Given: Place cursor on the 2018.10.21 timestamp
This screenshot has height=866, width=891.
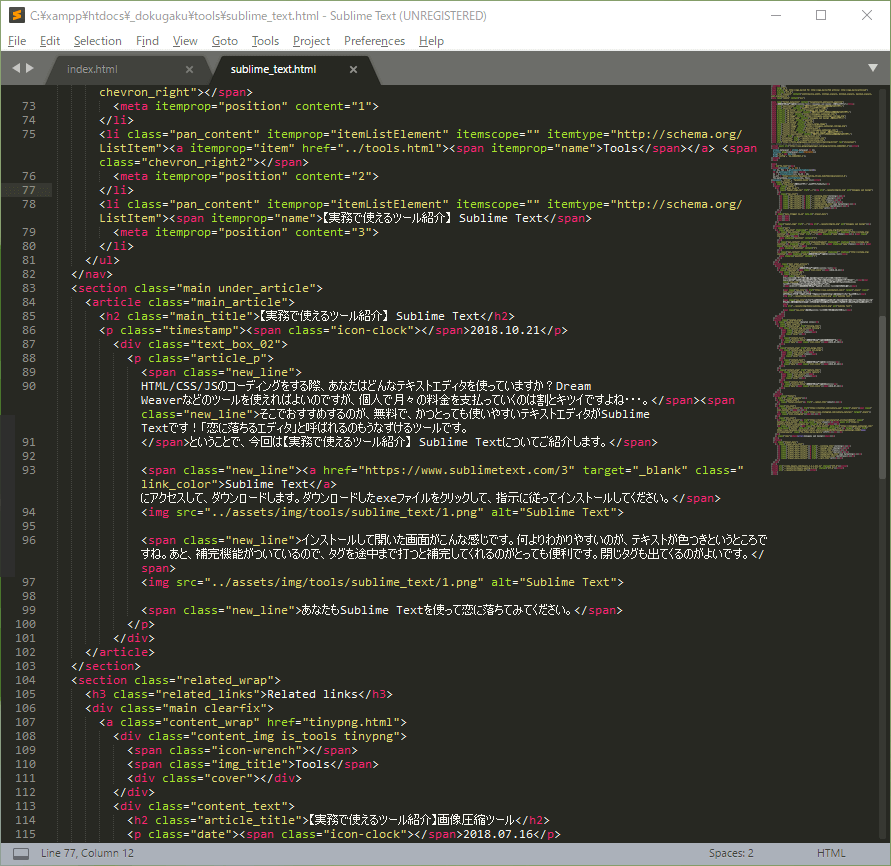Looking at the screenshot, I should [505, 330].
